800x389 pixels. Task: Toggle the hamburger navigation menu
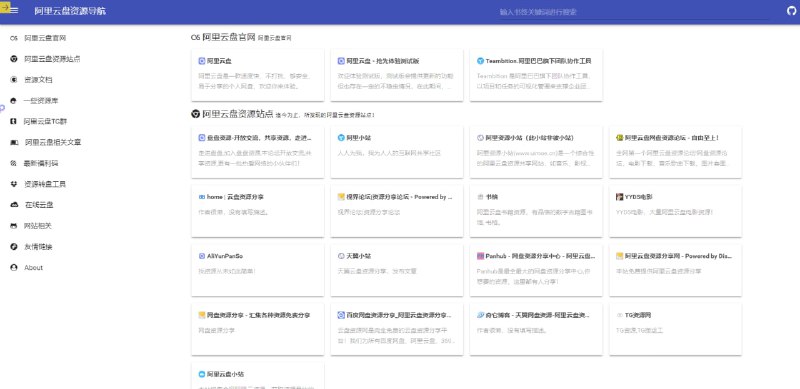[x=14, y=11]
